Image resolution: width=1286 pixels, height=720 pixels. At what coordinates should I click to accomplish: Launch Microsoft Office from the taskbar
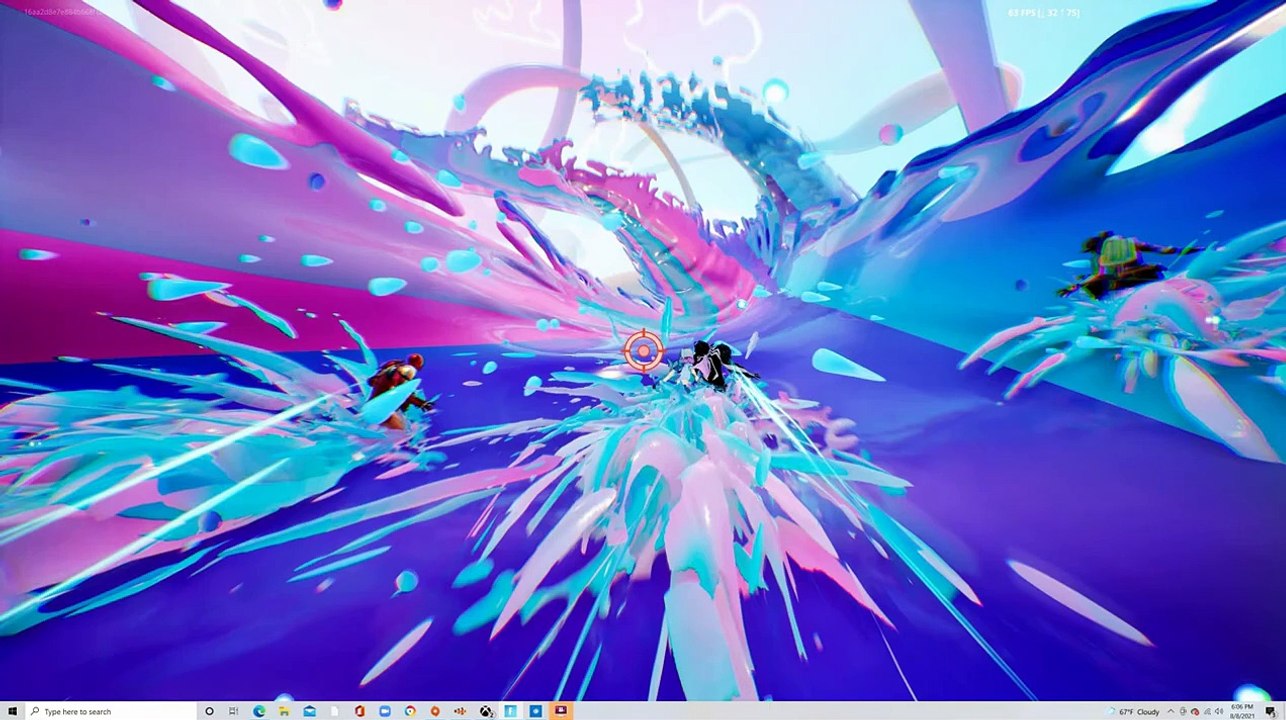(x=359, y=711)
